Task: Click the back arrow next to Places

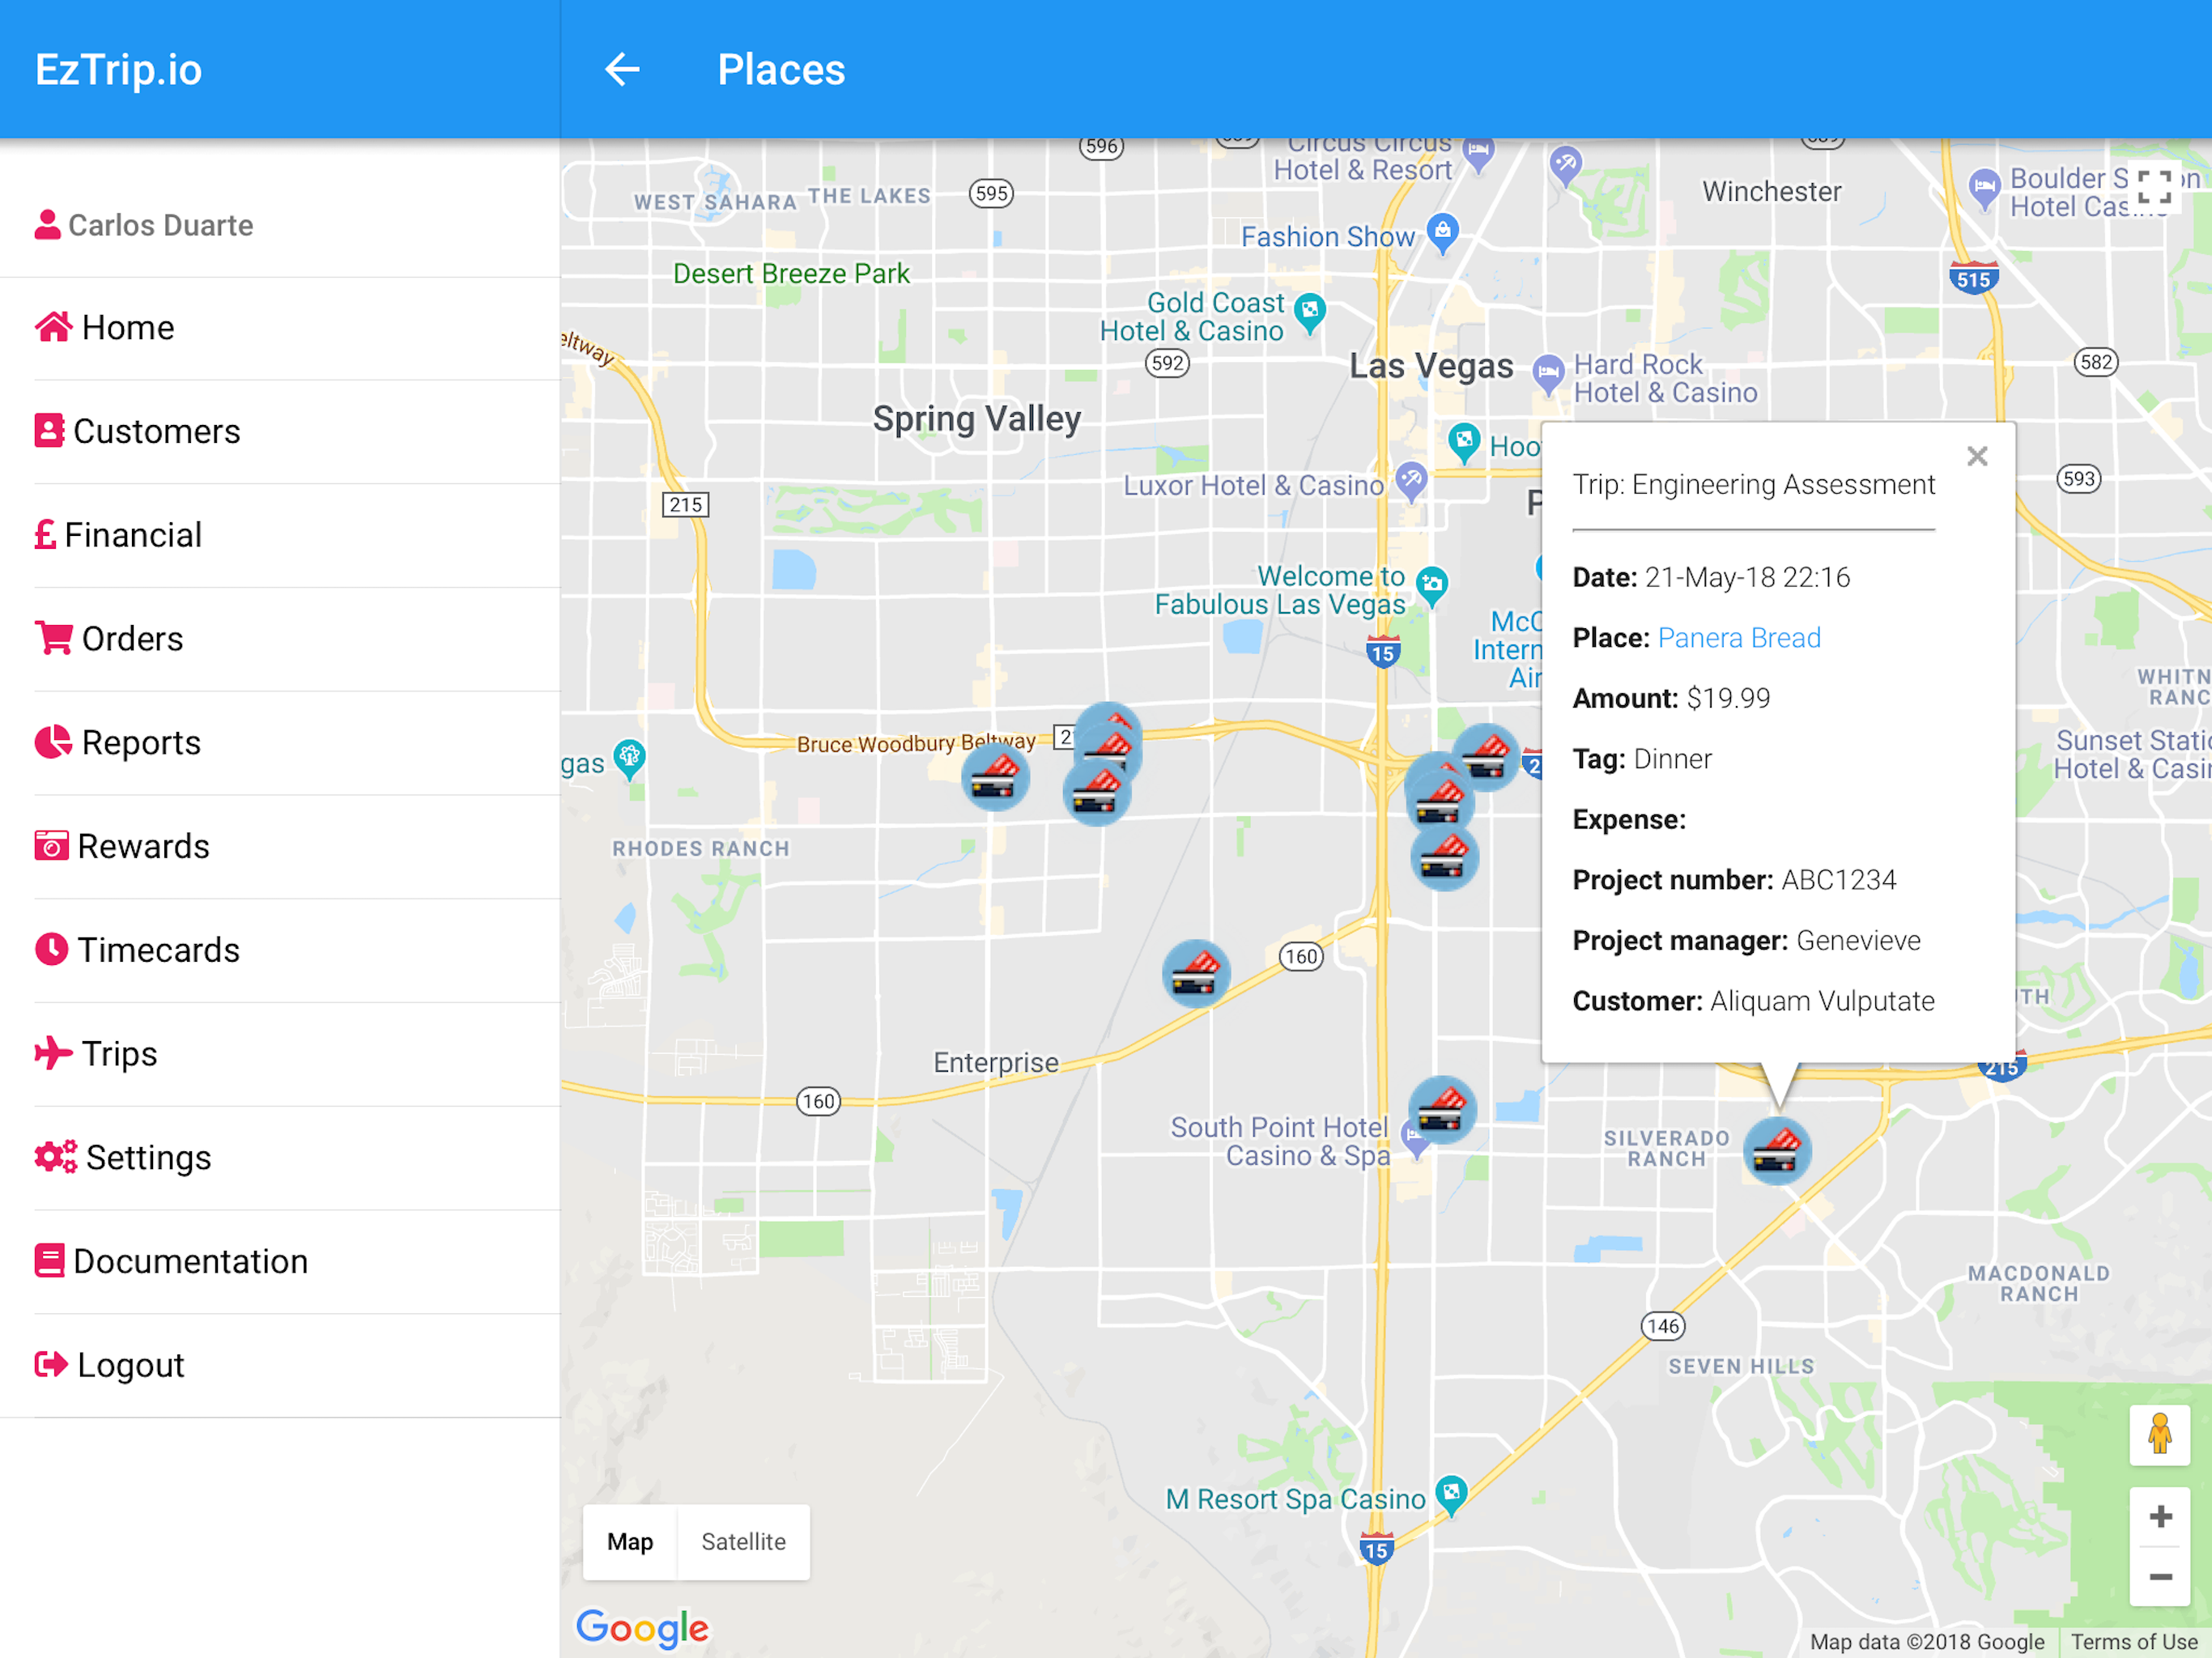Action: click(x=622, y=70)
